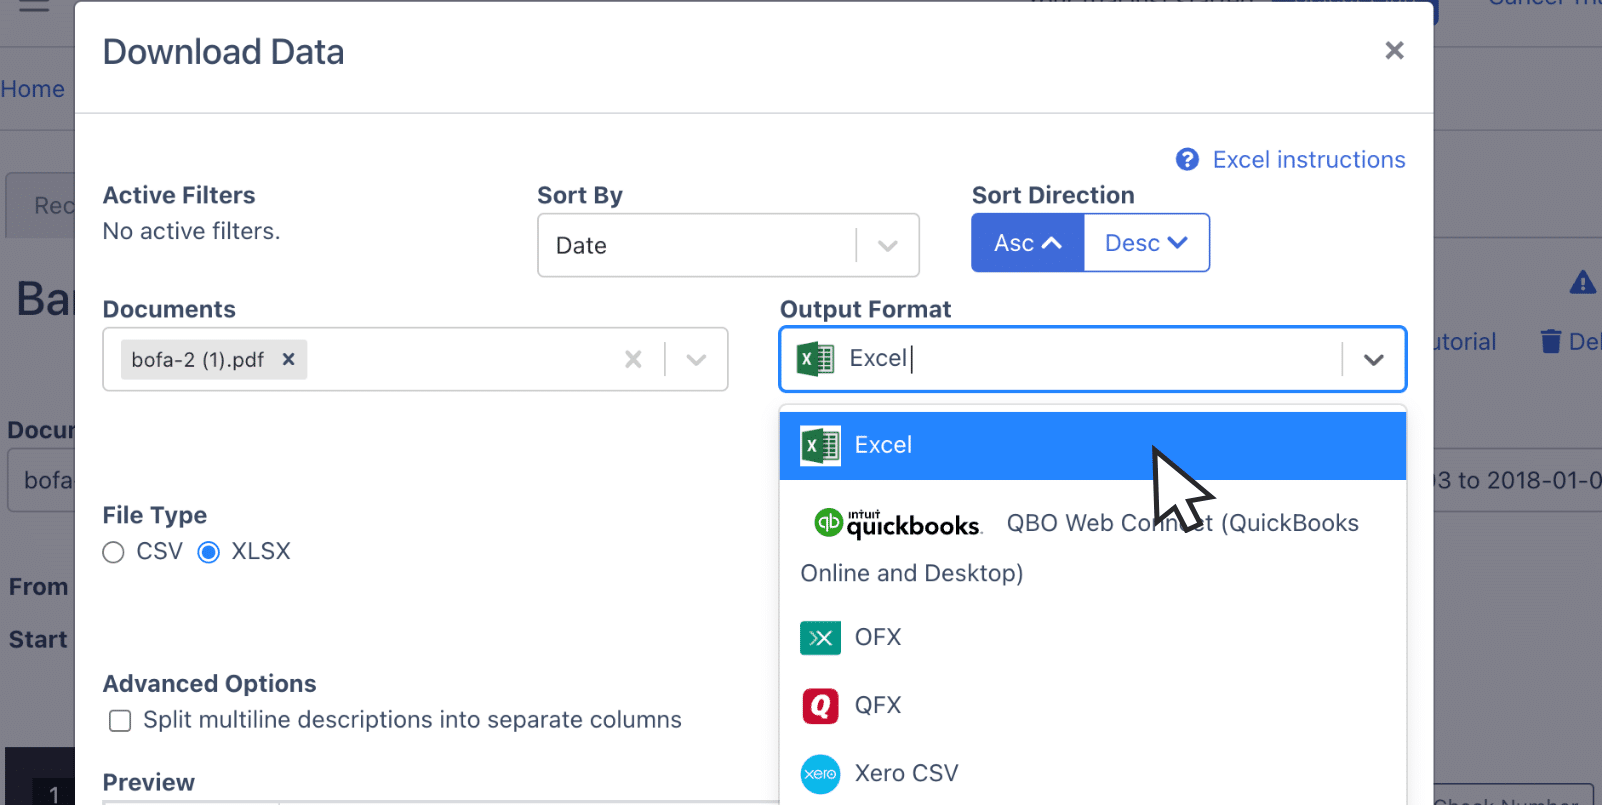Select the CSV file type

coord(113,551)
